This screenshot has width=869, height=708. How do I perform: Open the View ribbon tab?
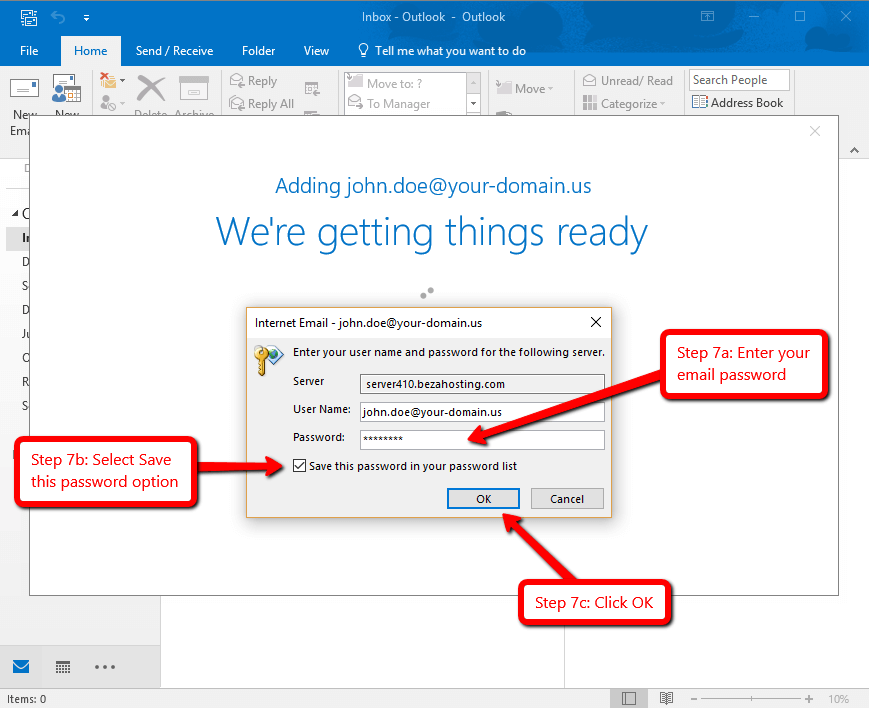pos(316,51)
